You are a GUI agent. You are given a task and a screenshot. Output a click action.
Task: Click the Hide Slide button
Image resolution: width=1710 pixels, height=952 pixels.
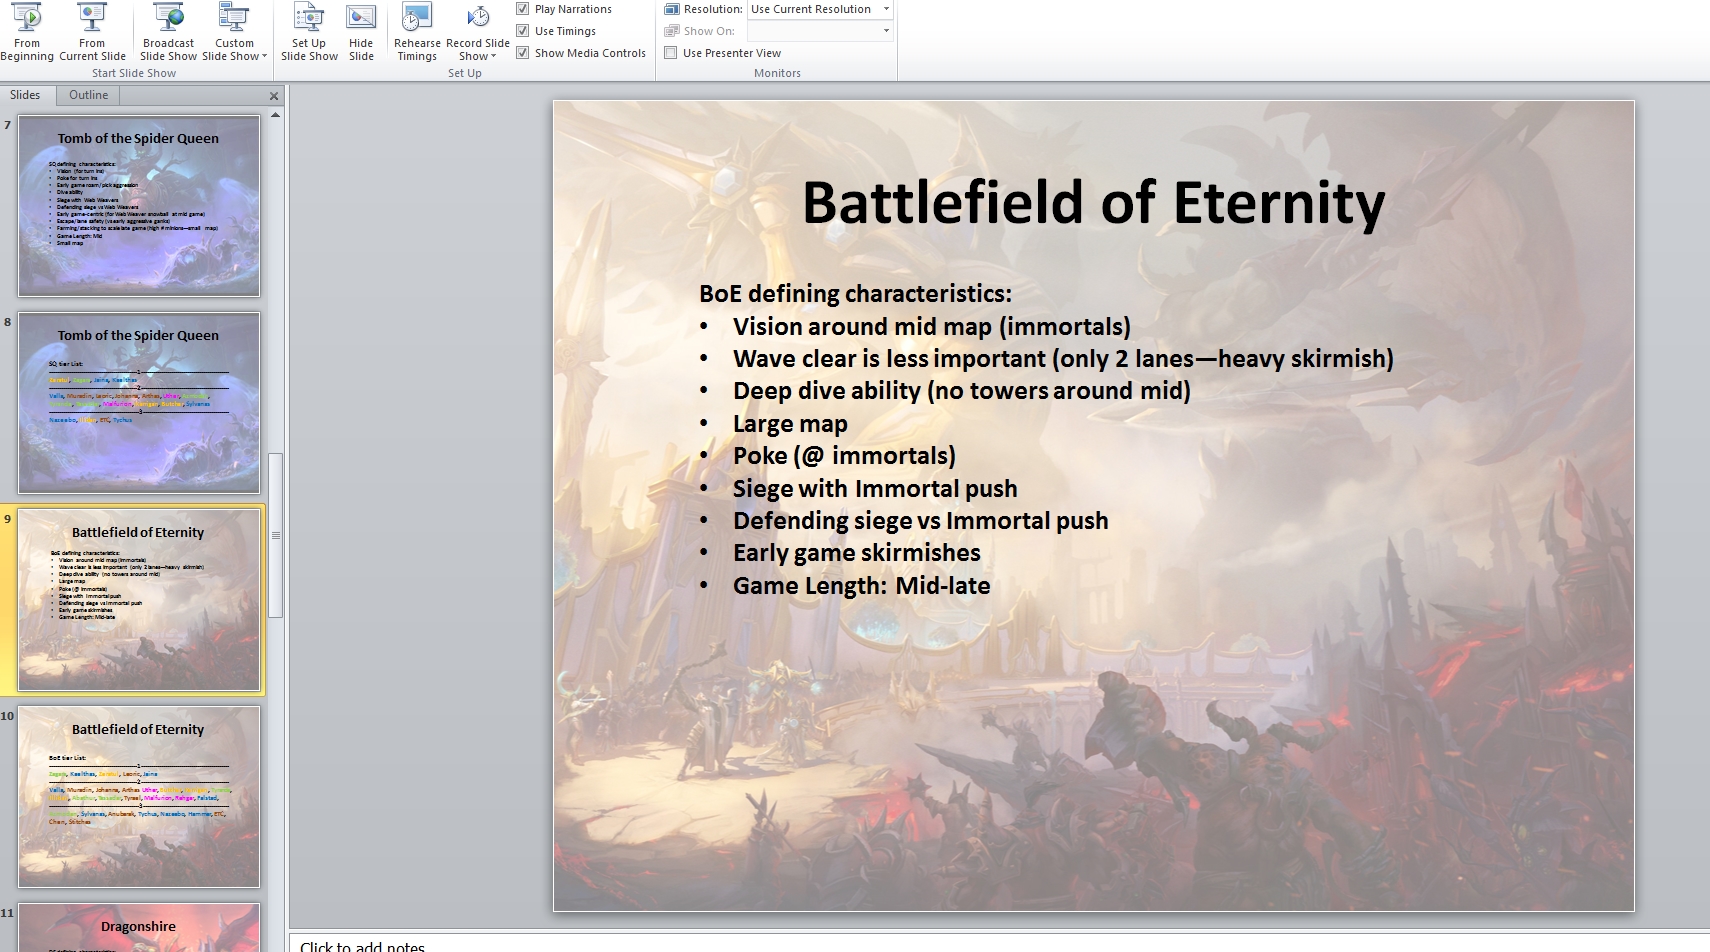[361, 33]
